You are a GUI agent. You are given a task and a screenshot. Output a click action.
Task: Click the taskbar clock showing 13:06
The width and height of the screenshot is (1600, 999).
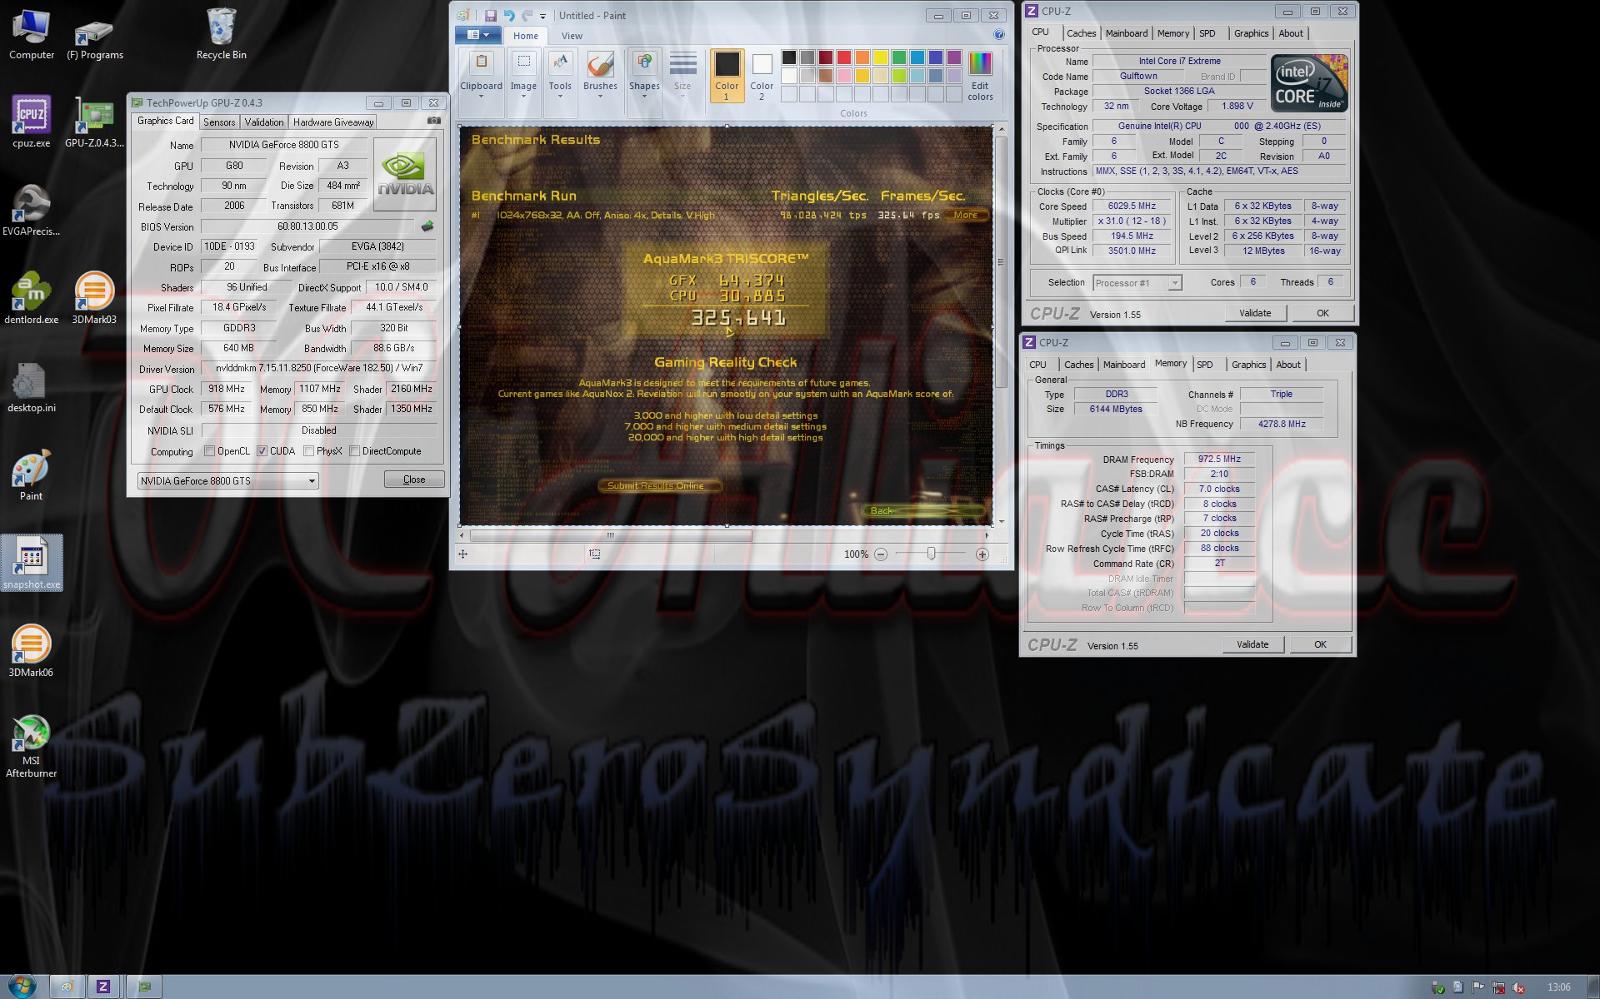pyautogui.click(x=1558, y=987)
